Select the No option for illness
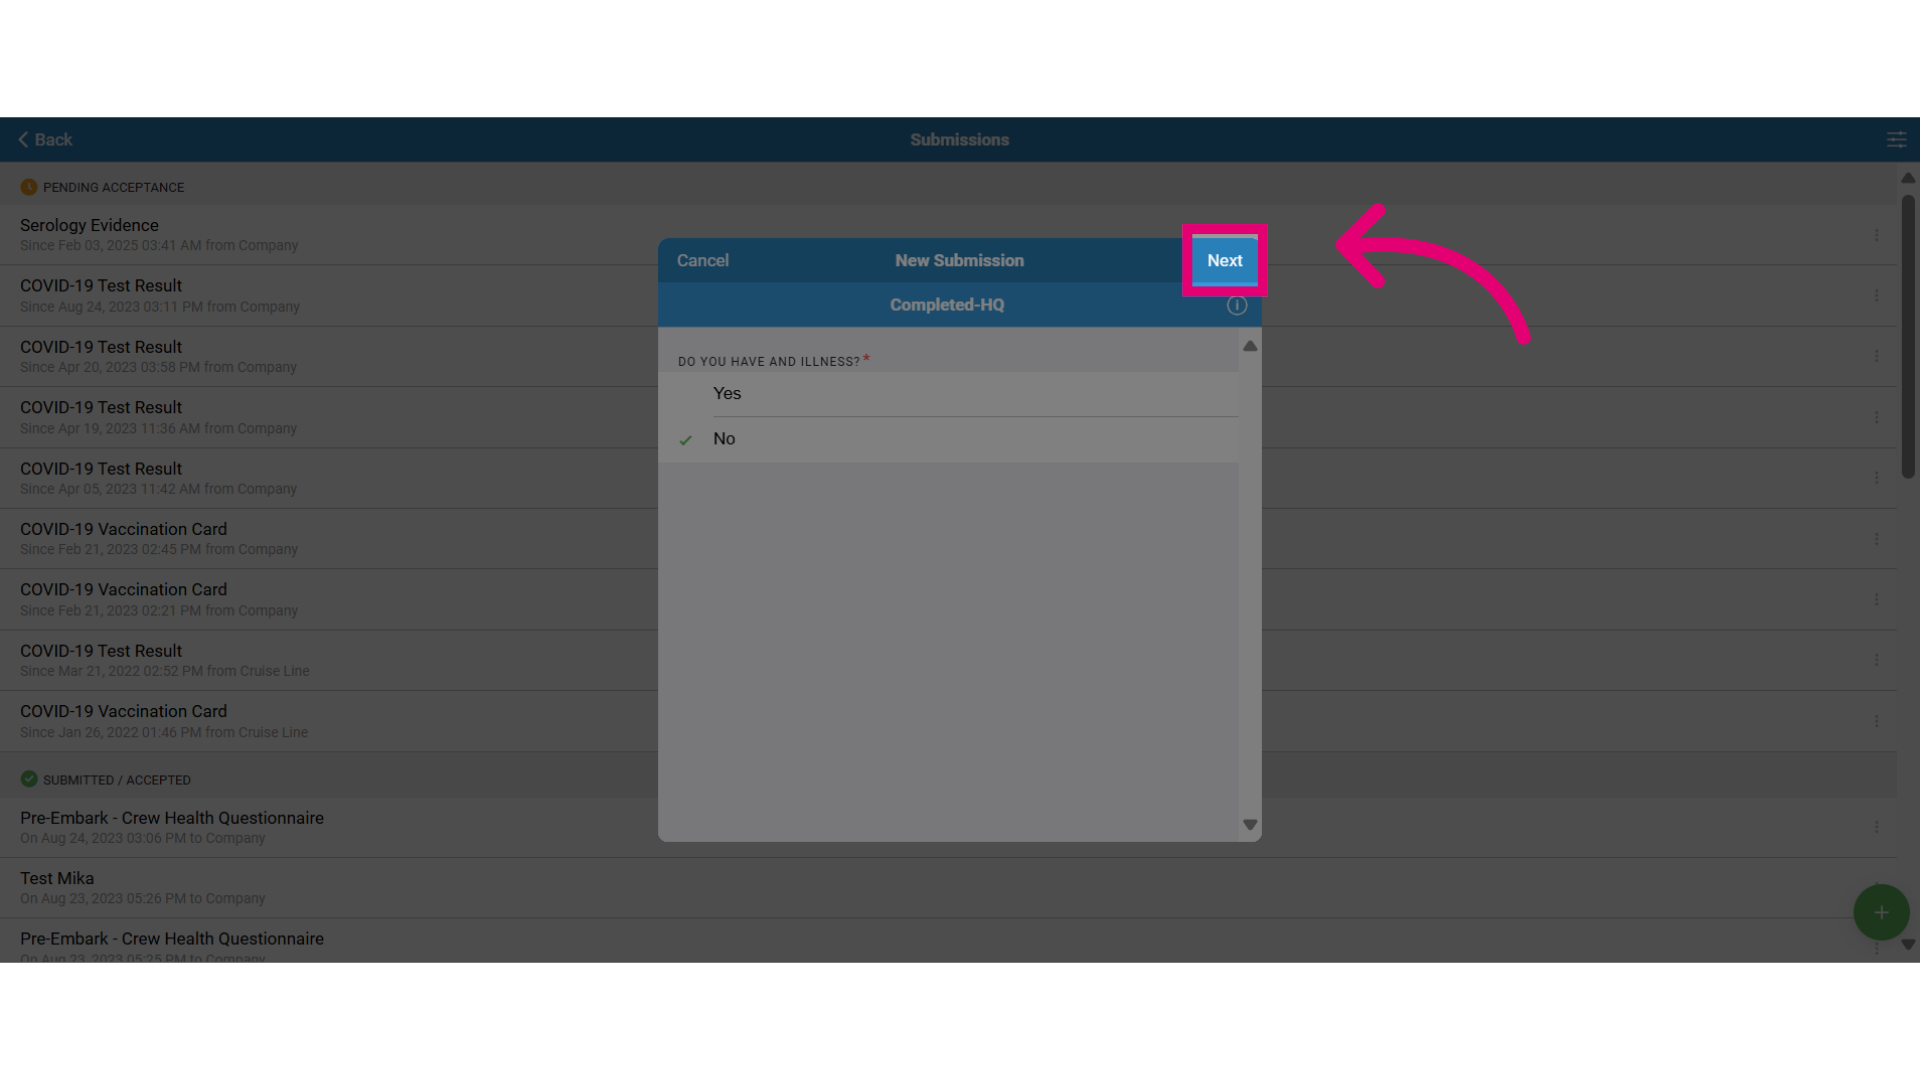The height and width of the screenshot is (1080, 1920). click(x=948, y=439)
